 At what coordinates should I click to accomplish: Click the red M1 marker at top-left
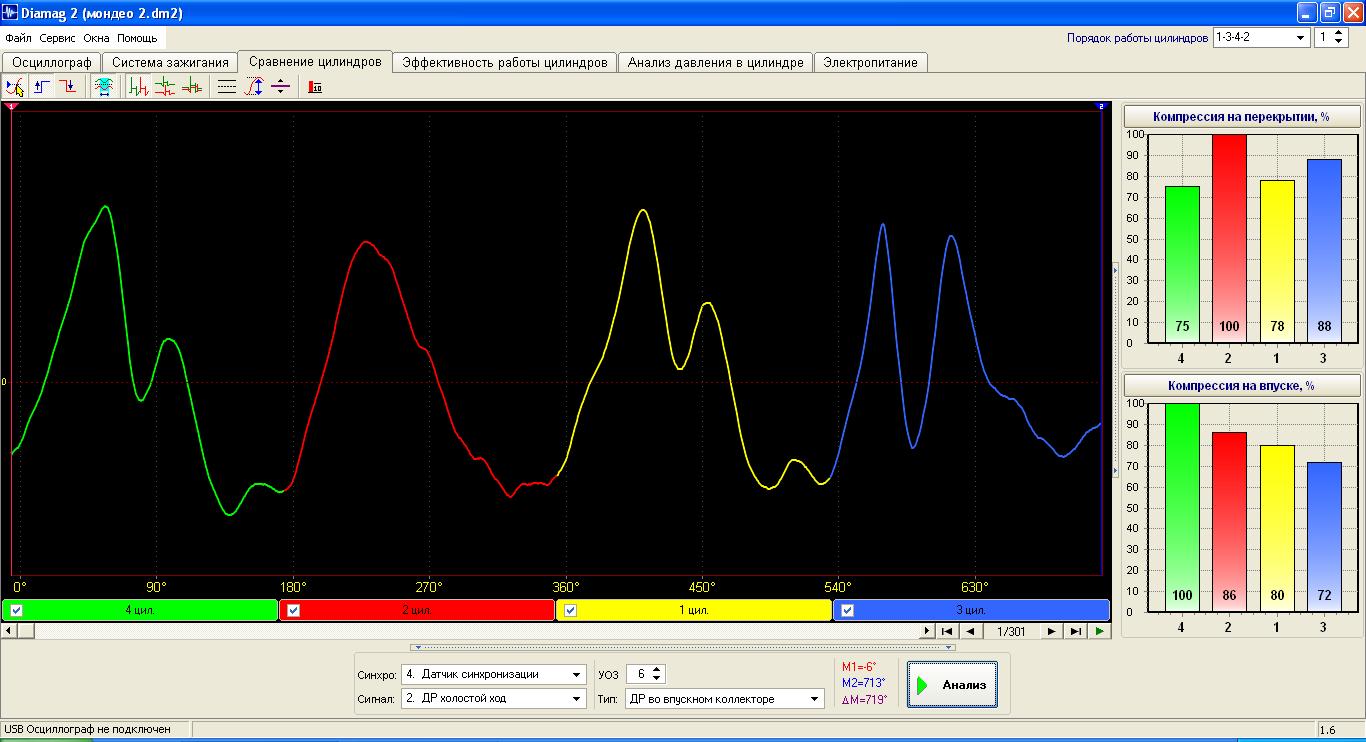[11, 106]
